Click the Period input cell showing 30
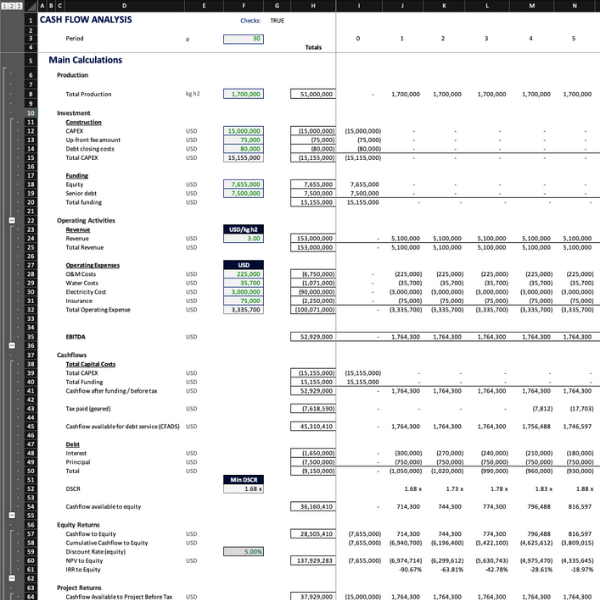600x600 pixels. [243, 38]
